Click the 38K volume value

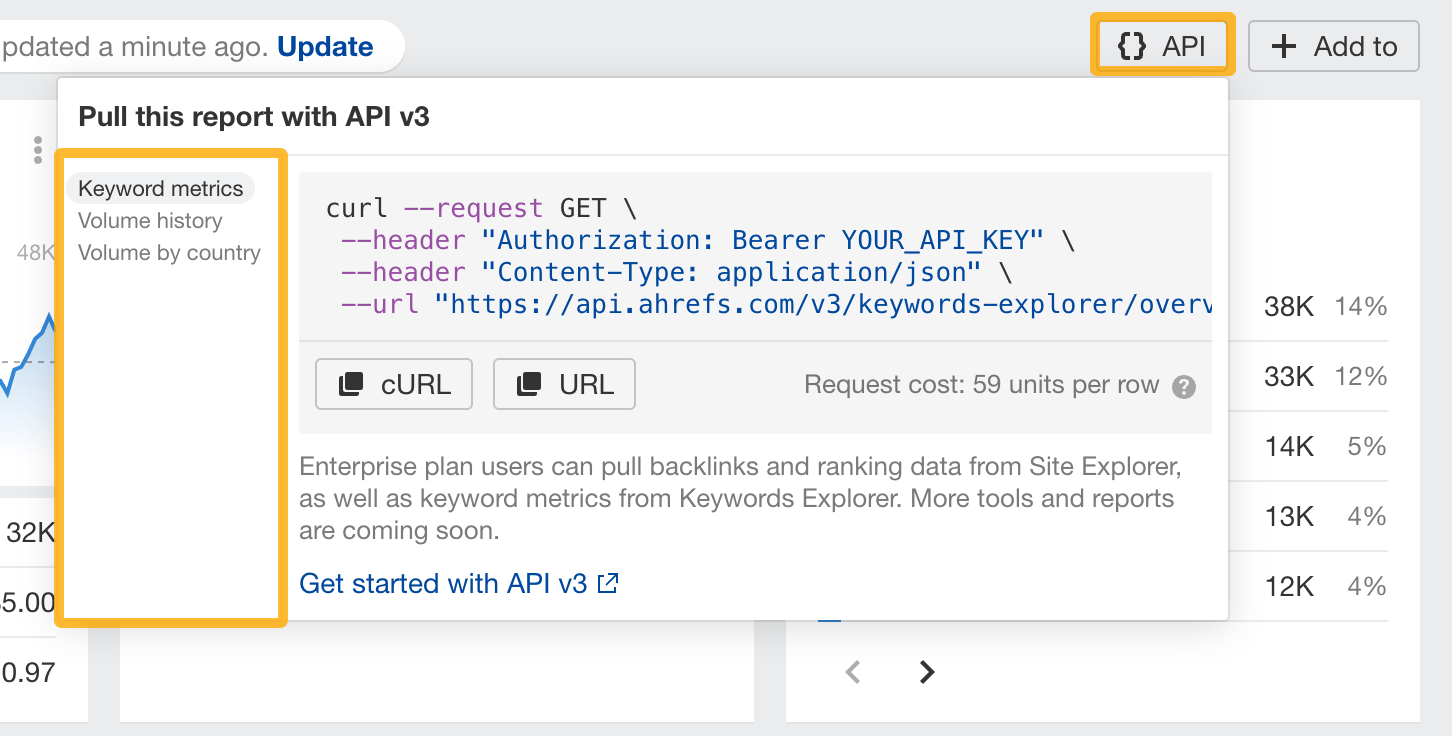click(1289, 307)
